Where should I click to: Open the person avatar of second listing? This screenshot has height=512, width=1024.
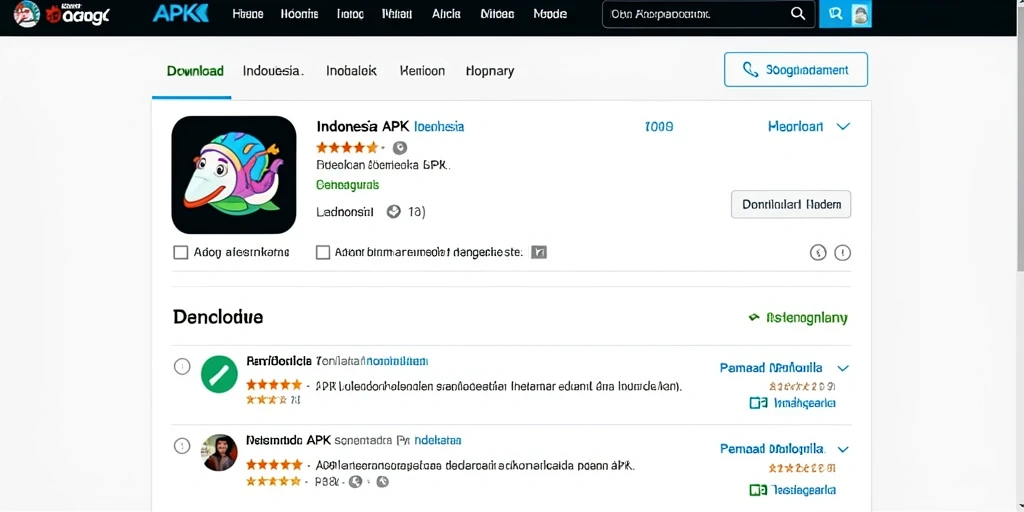tap(219, 453)
